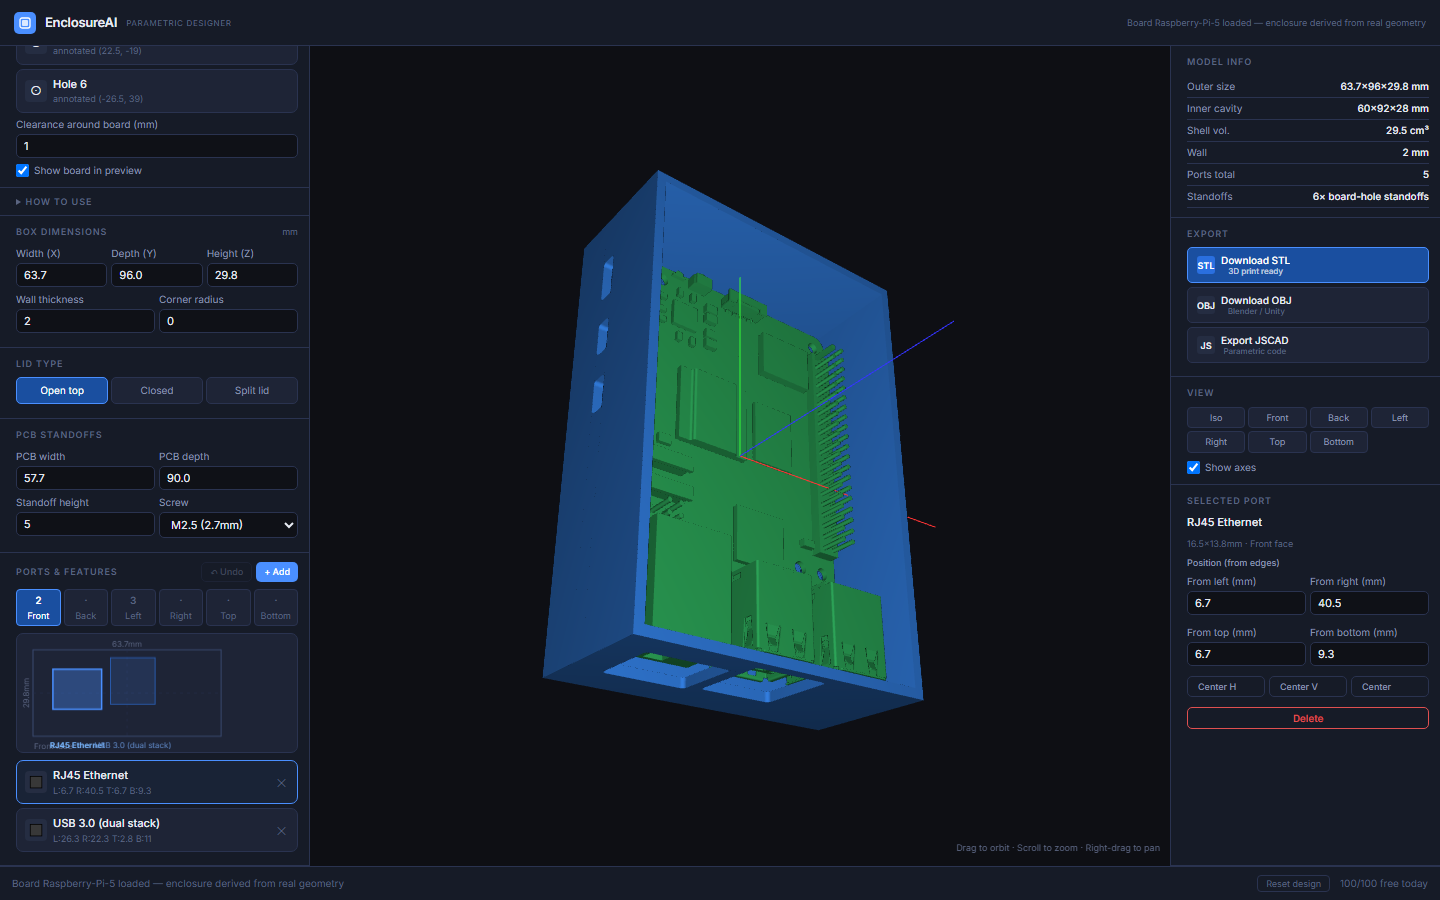Click the Clearance around board field
This screenshot has width=1440, height=900.
(x=157, y=146)
